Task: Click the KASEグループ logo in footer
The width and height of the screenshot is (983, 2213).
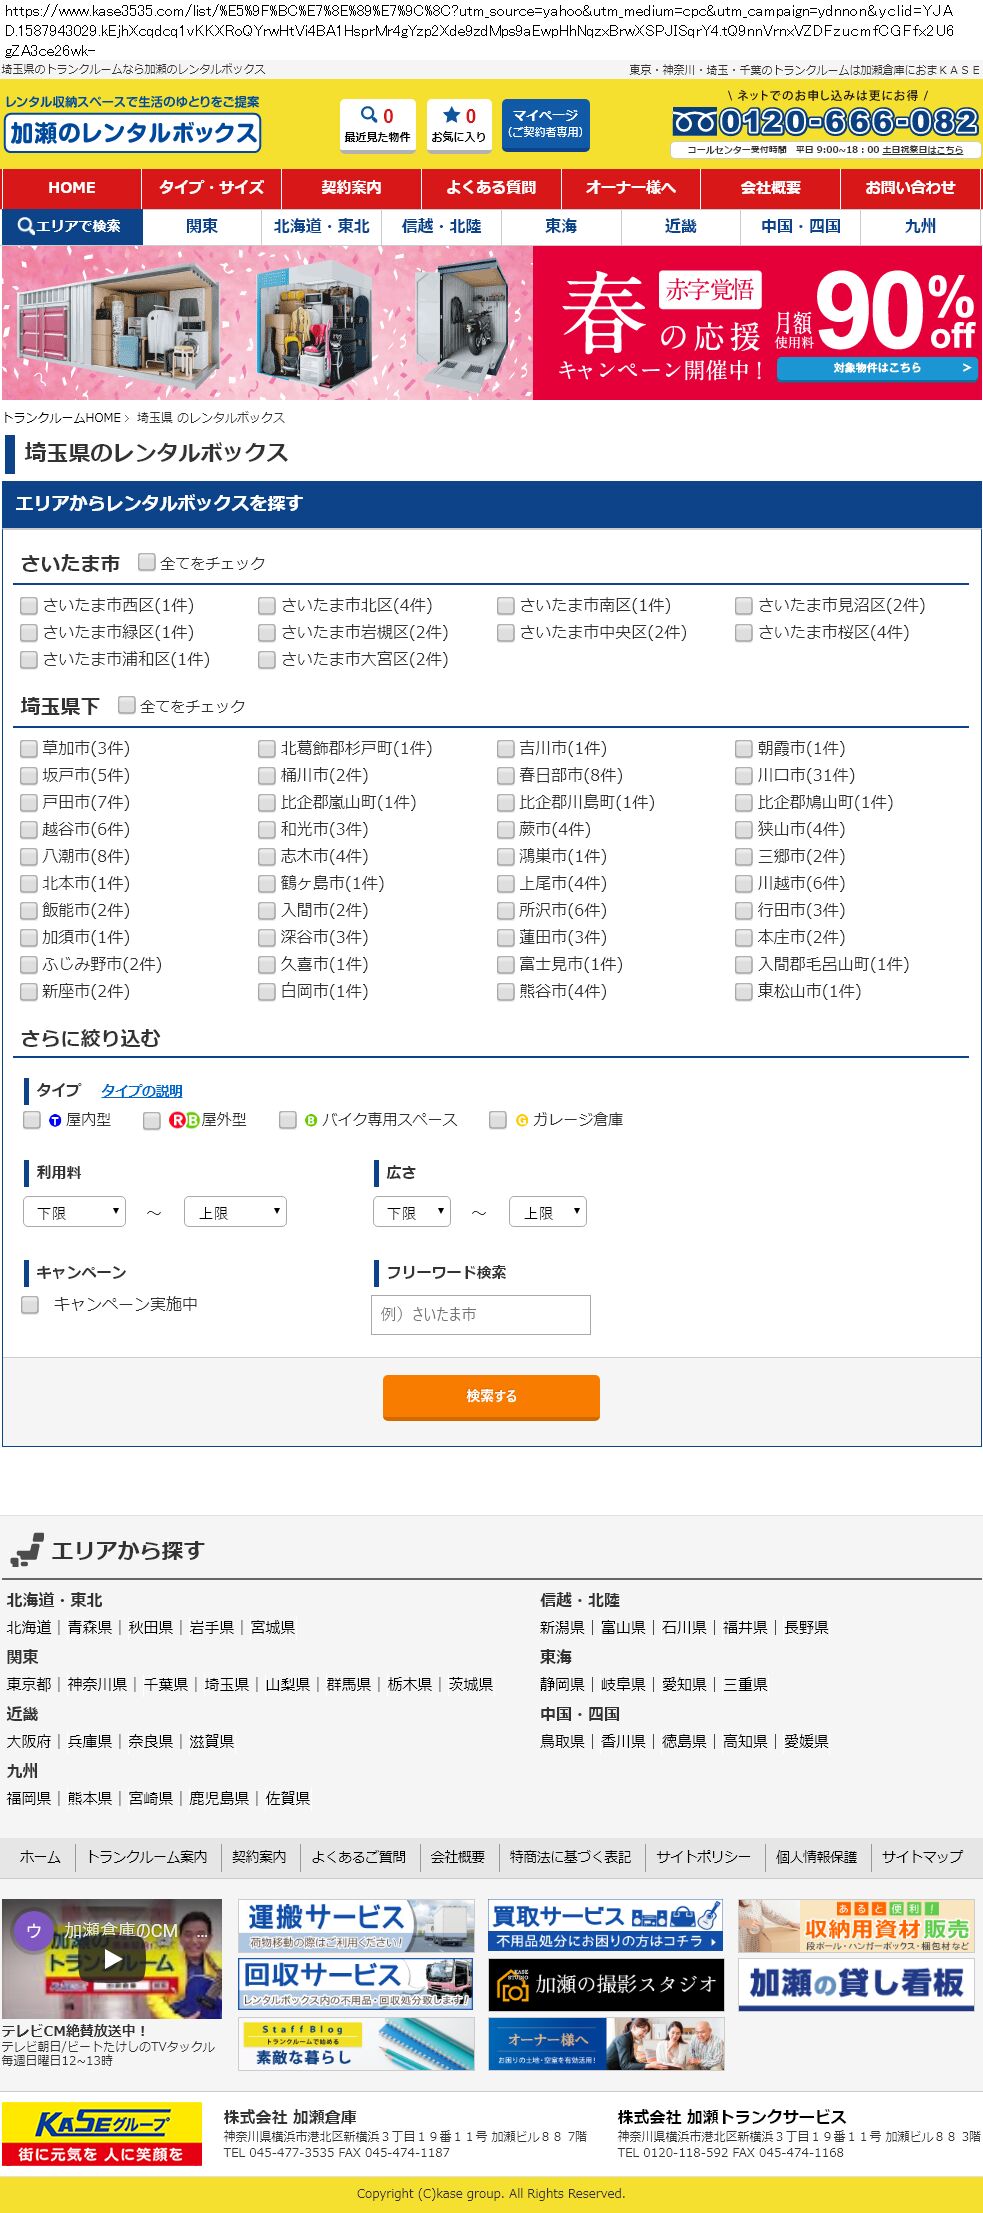Action: point(102,2133)
